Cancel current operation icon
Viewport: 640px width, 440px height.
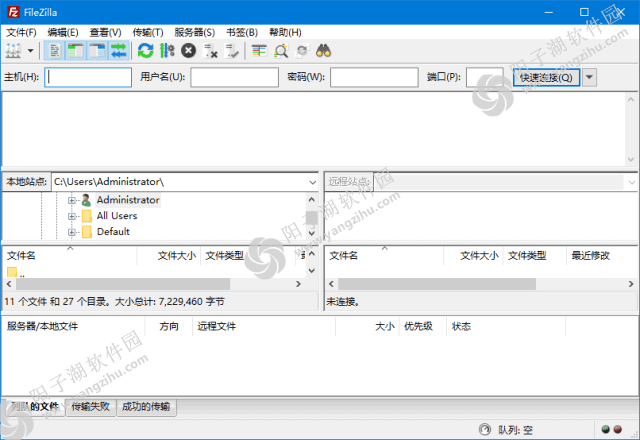pos(189,51)
